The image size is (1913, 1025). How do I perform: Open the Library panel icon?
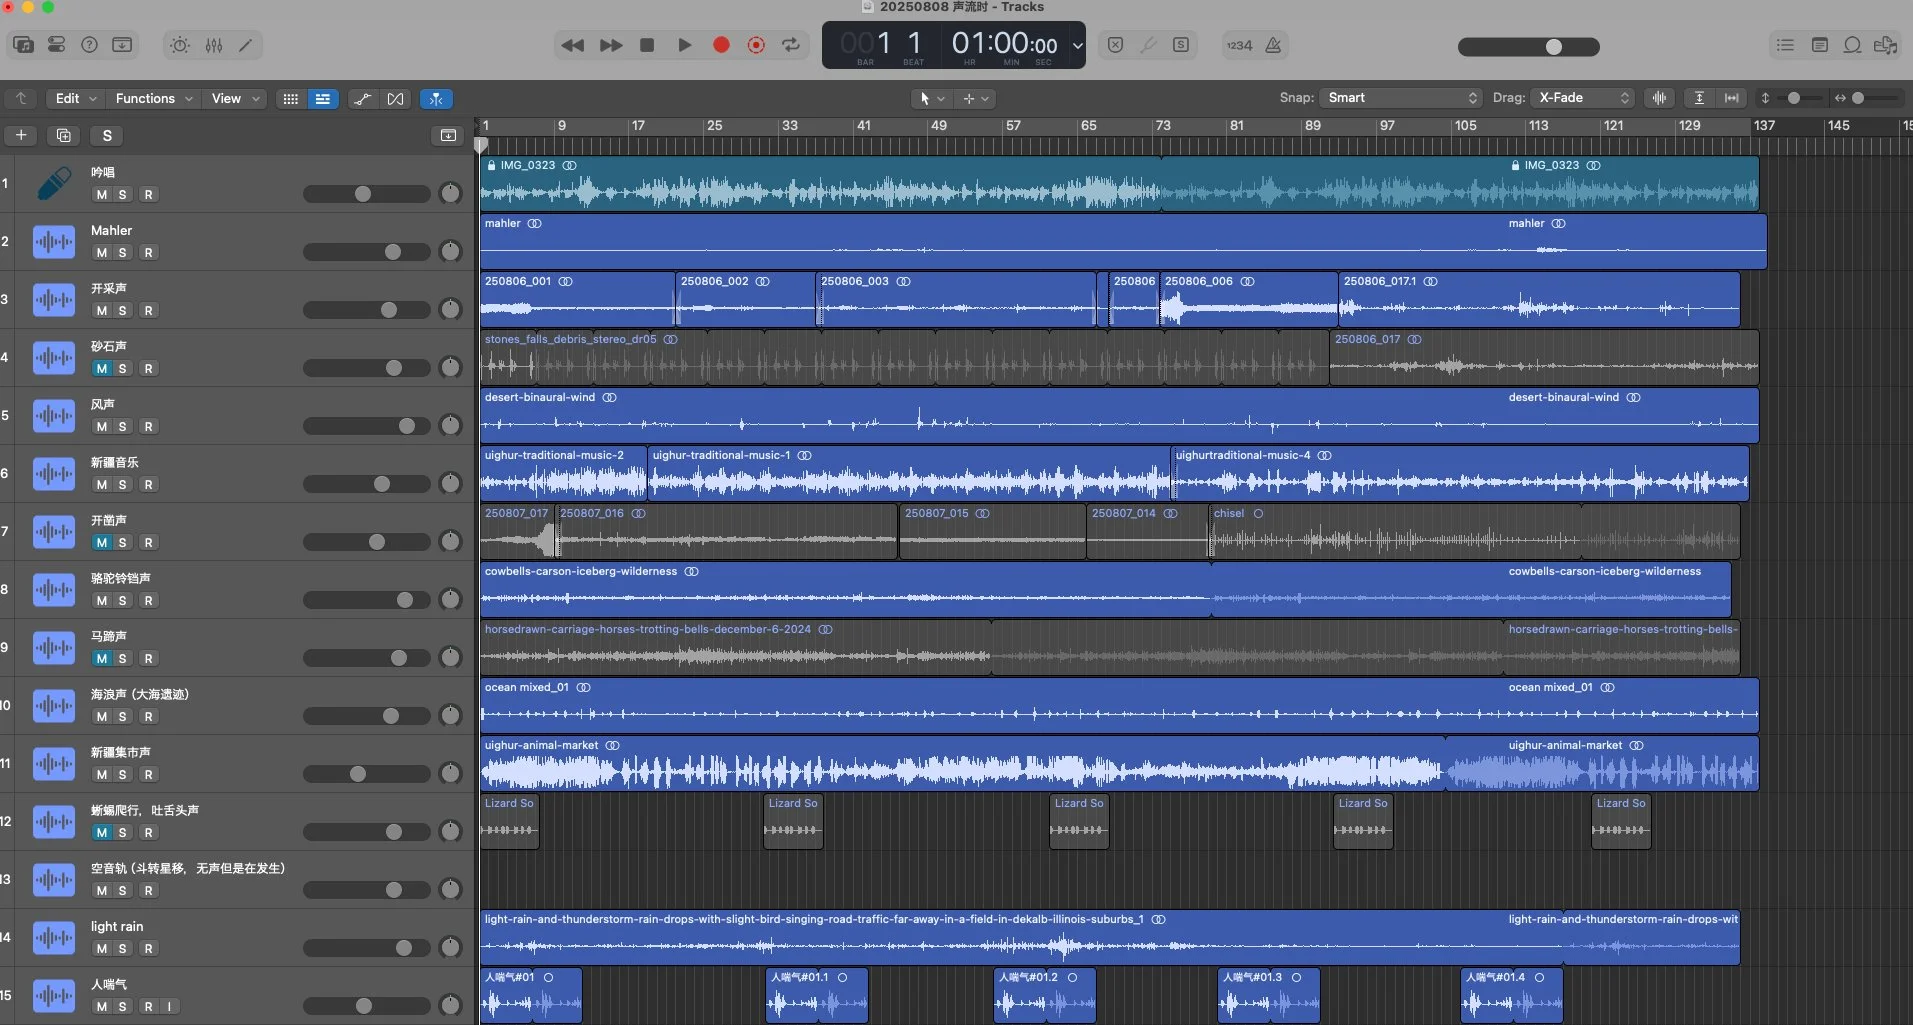pyautogui.click(x=23, y=45)
